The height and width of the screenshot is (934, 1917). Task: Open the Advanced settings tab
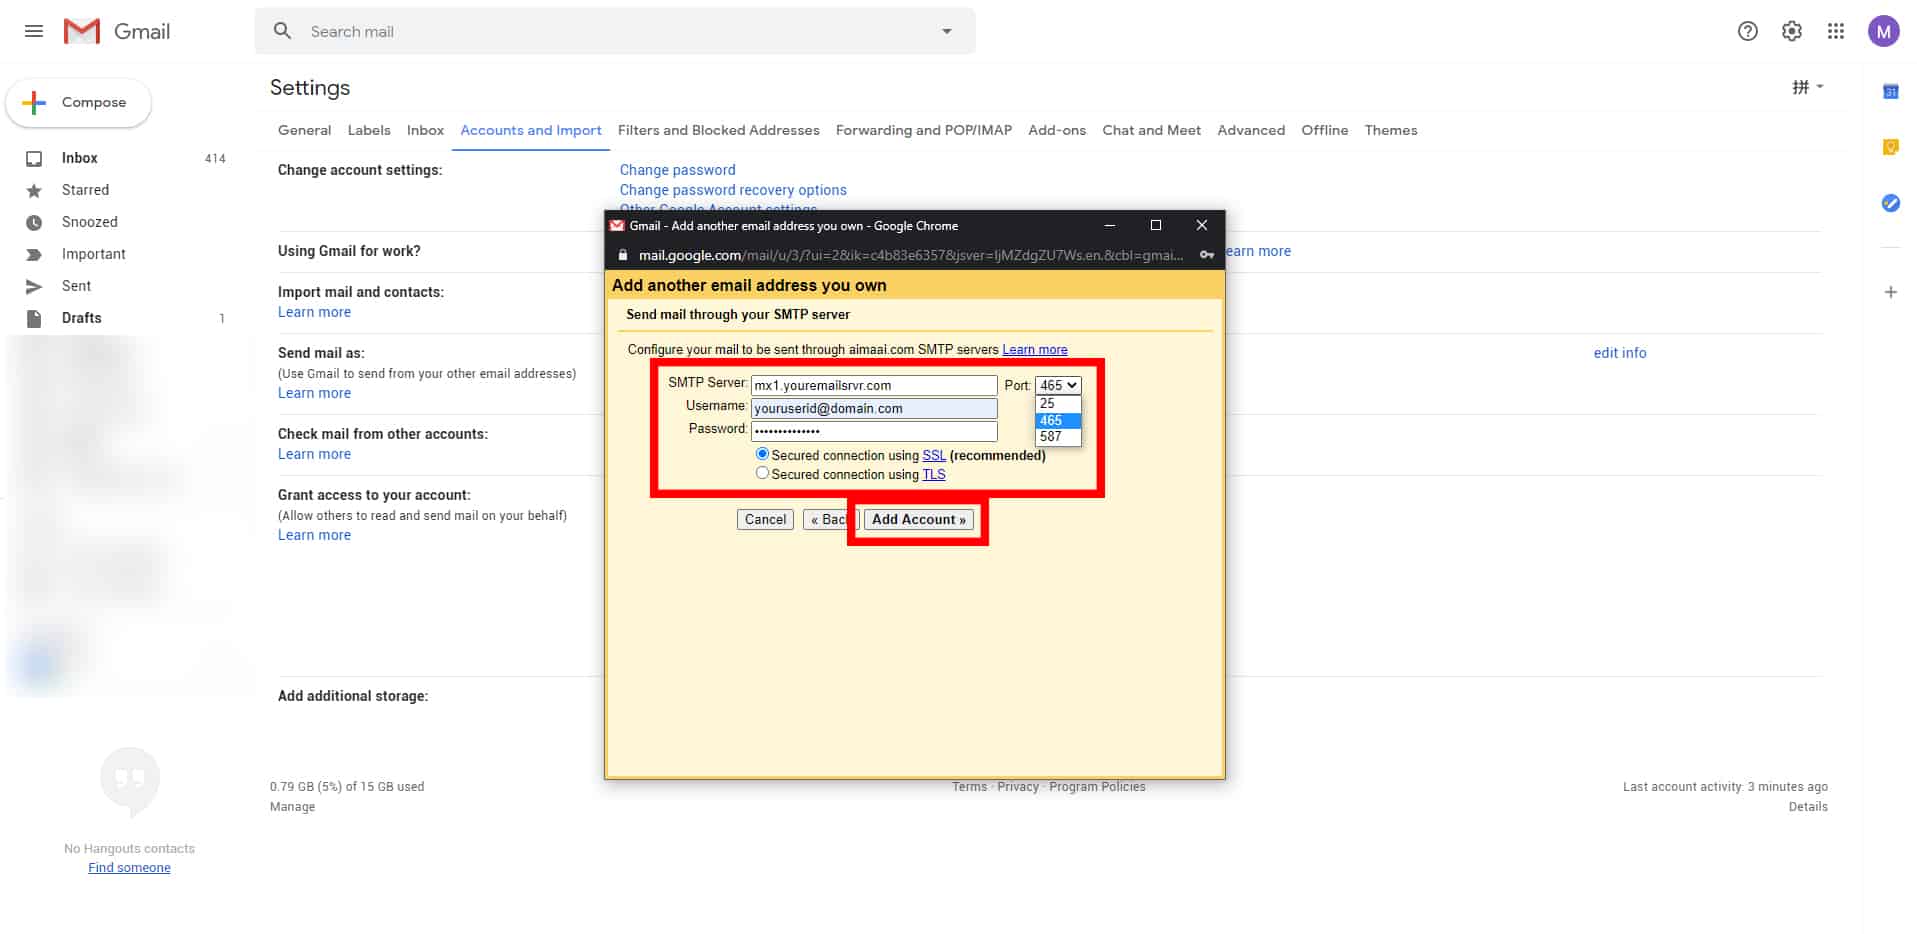click(1250, 130)
